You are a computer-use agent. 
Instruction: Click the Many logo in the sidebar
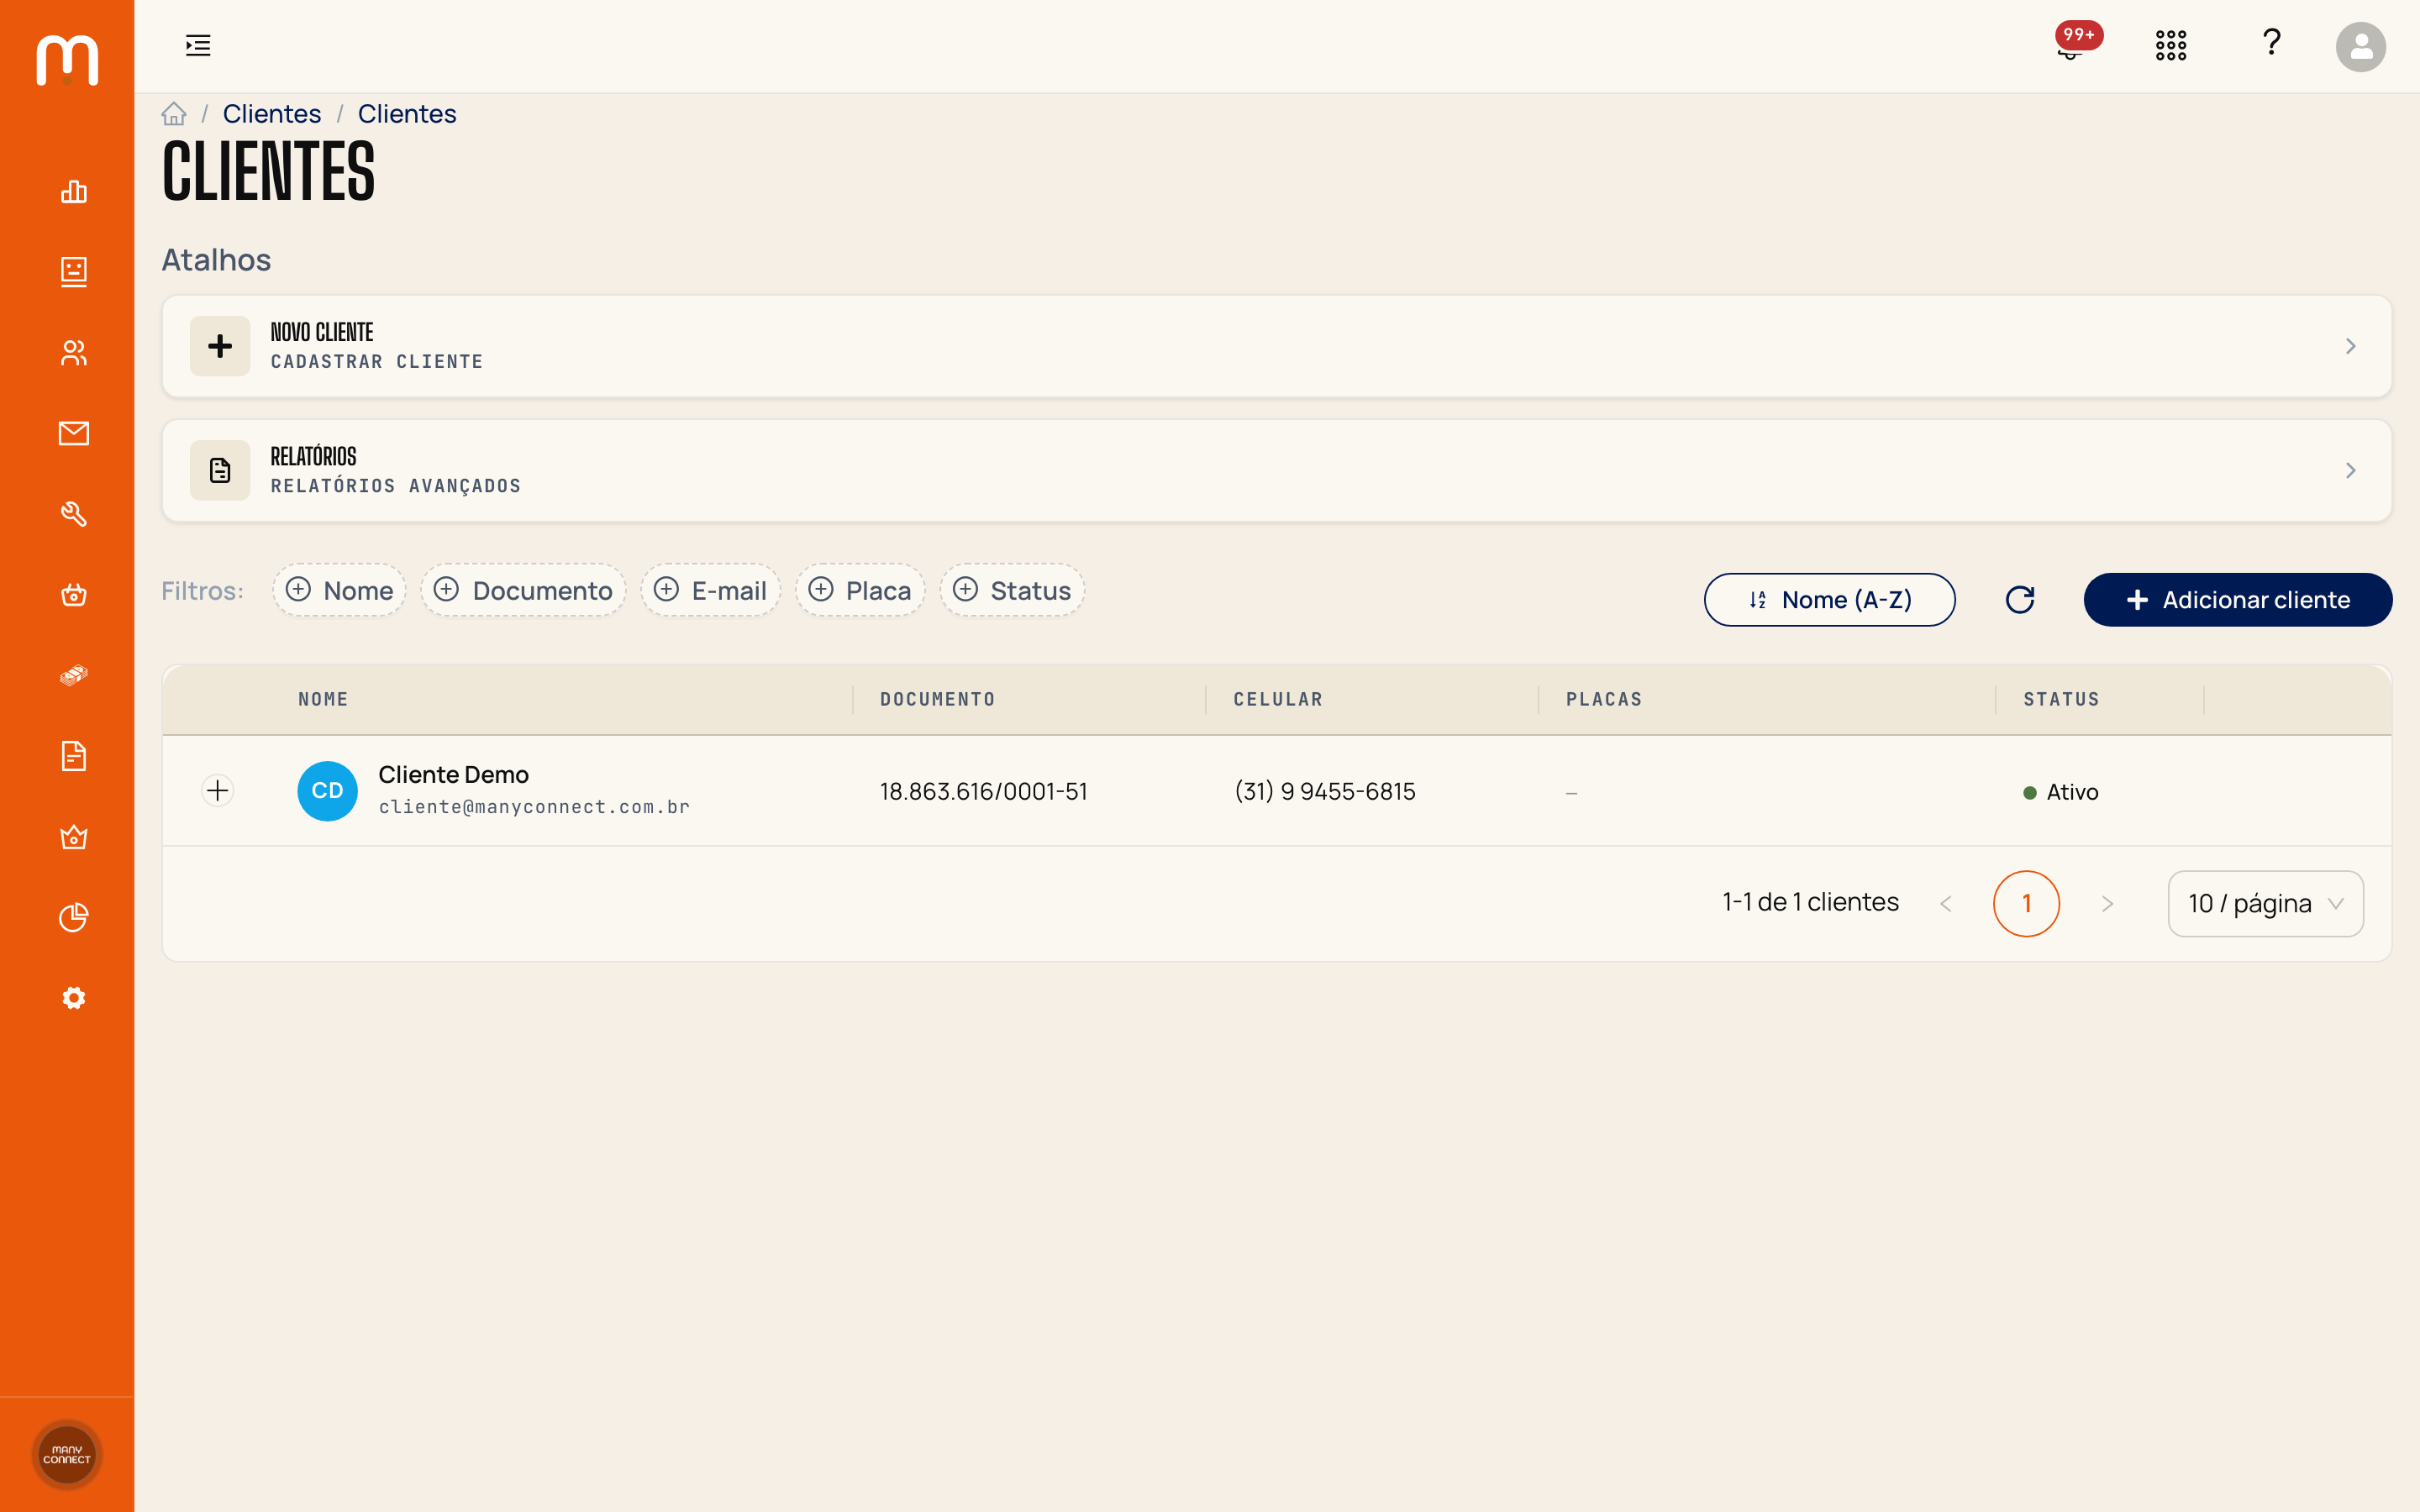pyautogui.click(x=67, y=60)
